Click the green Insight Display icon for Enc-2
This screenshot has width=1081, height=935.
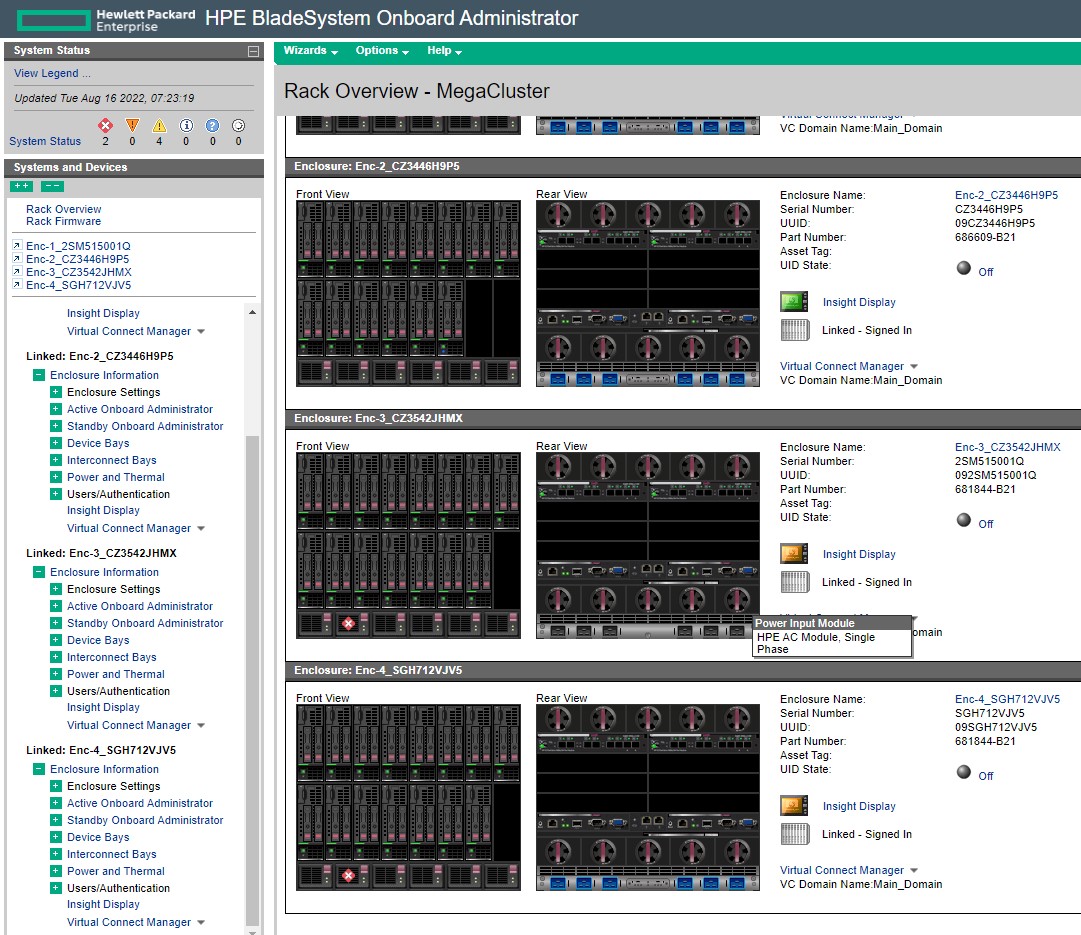794,301
